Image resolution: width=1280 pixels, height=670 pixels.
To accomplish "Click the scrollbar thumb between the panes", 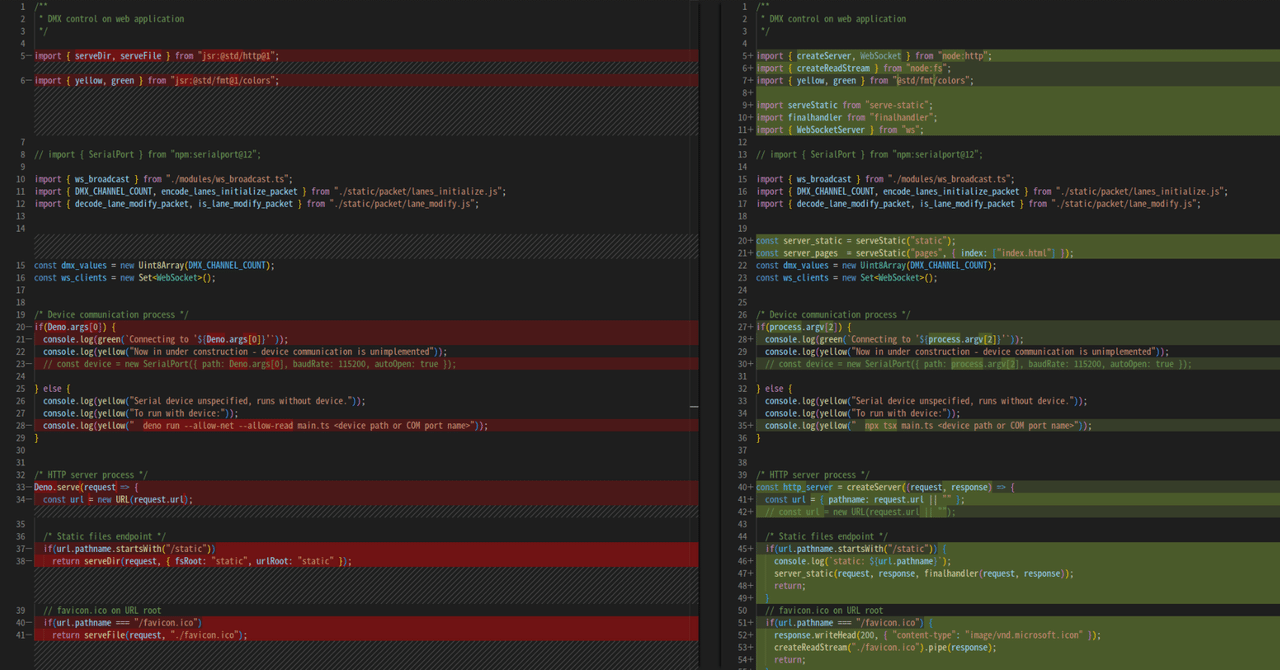I will click(x=694, y=405).
